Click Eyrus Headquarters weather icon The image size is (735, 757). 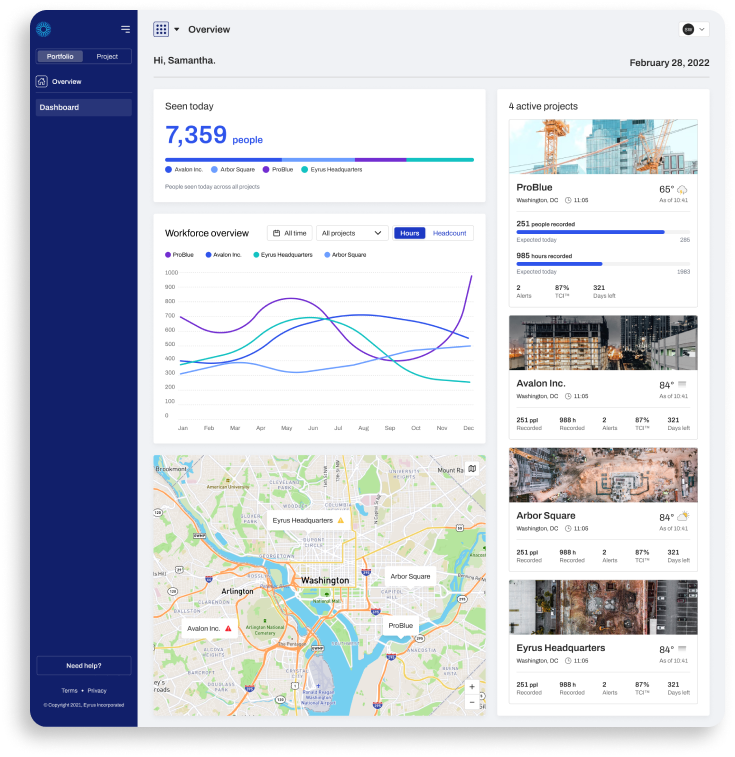tap(682, 648)
